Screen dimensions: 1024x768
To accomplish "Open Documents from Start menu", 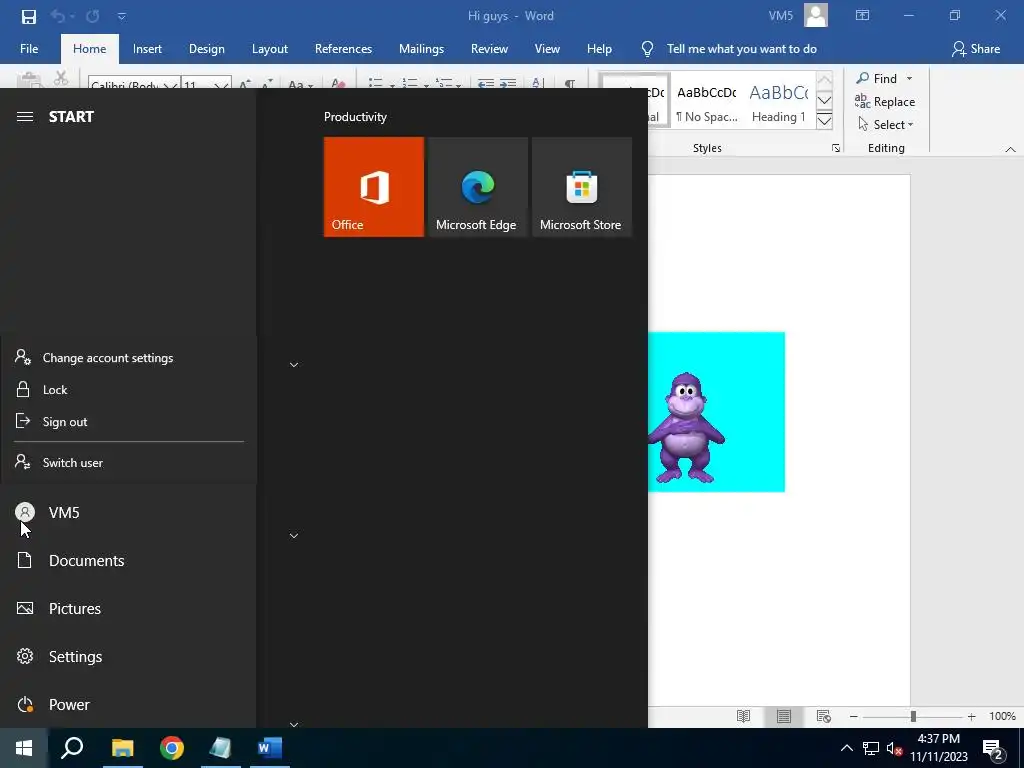I will [x=128, y=560].
